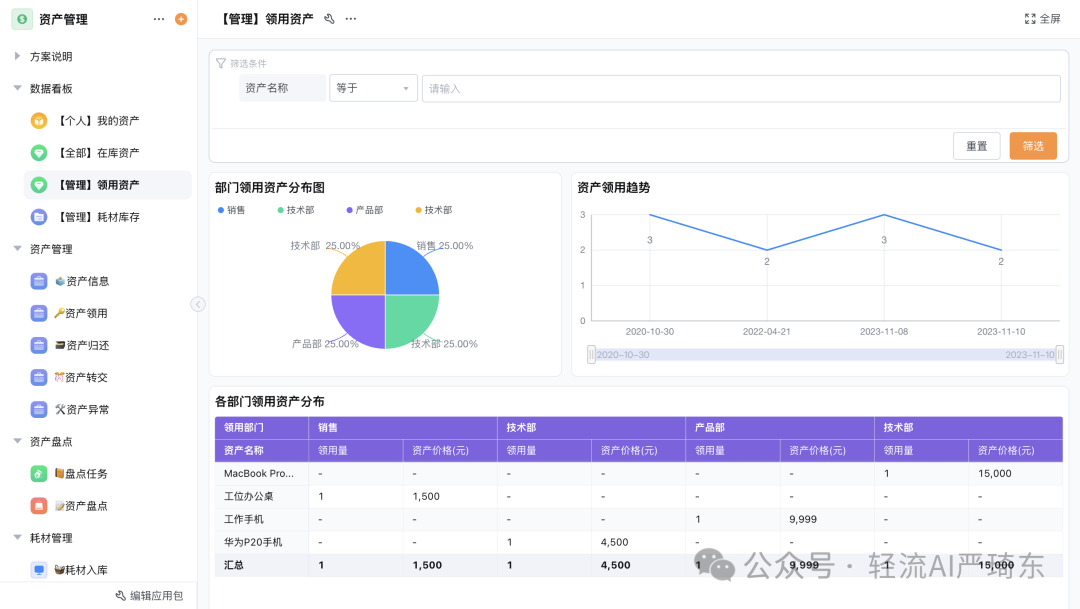Click the orange 筛选 filter button
Screen dimensions: 1080x609
(x=1033, y=144)
